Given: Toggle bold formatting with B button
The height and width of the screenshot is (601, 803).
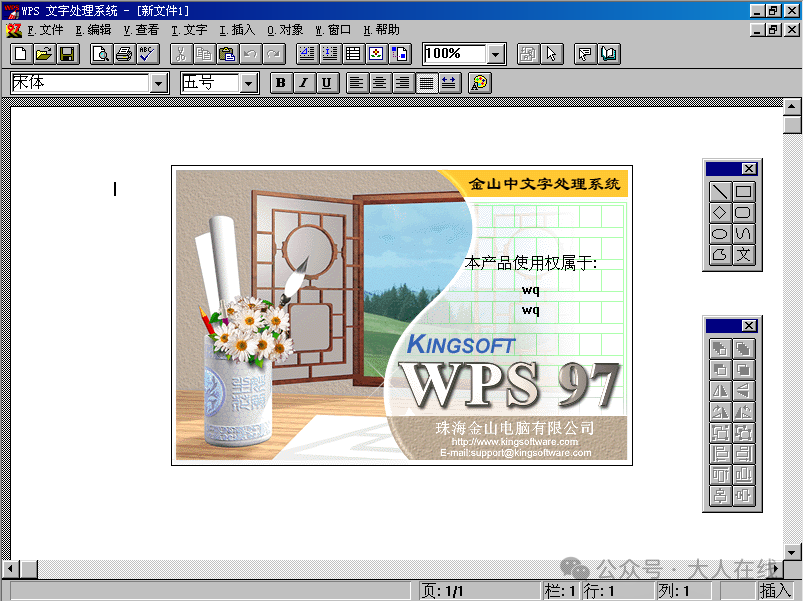Looking at the screenshot, I should [281, 83].
